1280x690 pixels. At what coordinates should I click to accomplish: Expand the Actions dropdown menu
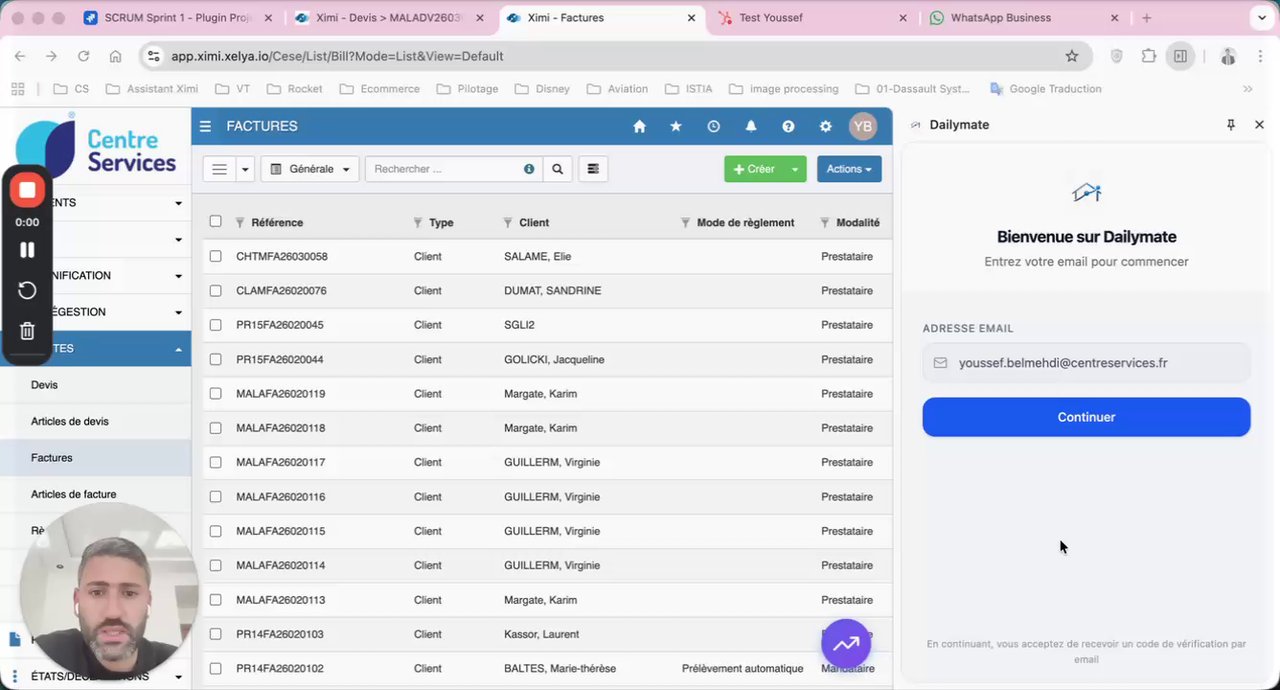(x=849, y=169)
